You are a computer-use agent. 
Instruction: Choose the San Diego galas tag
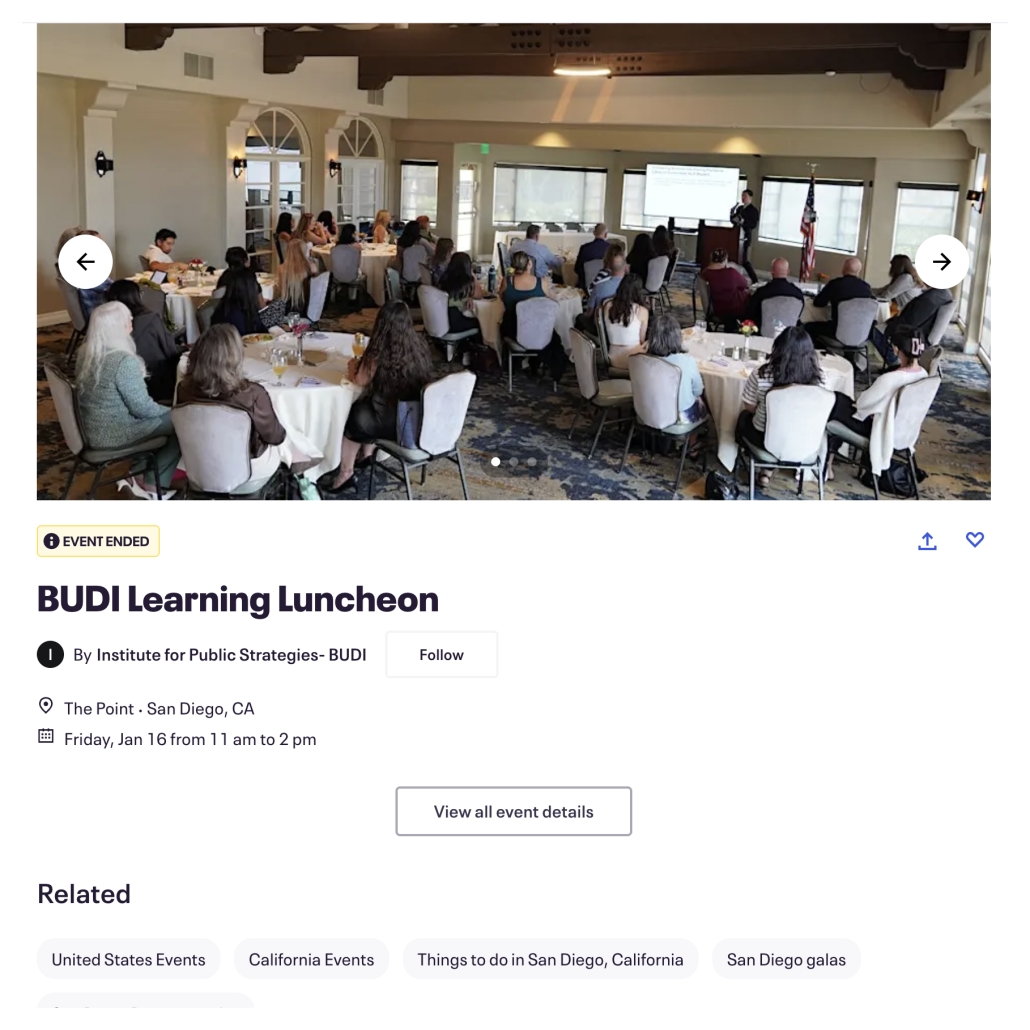pyautogui.click(x=786, y=959)
